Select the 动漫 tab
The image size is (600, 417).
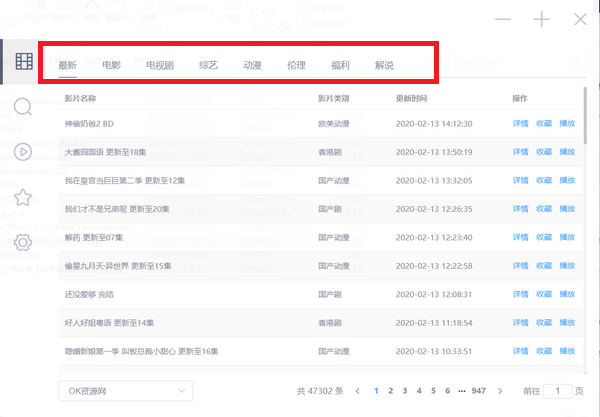pyautogui.click(x=252, y=65)
